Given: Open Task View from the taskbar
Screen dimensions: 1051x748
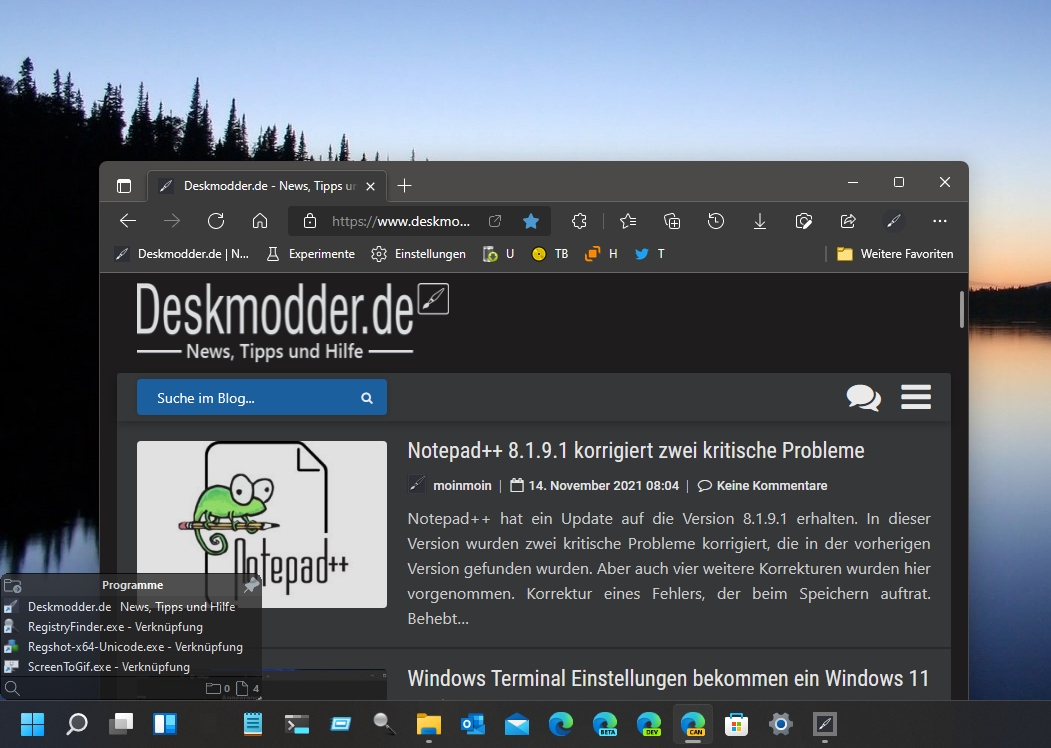Looking at the screenshot, I should click(x=121, y=724).
